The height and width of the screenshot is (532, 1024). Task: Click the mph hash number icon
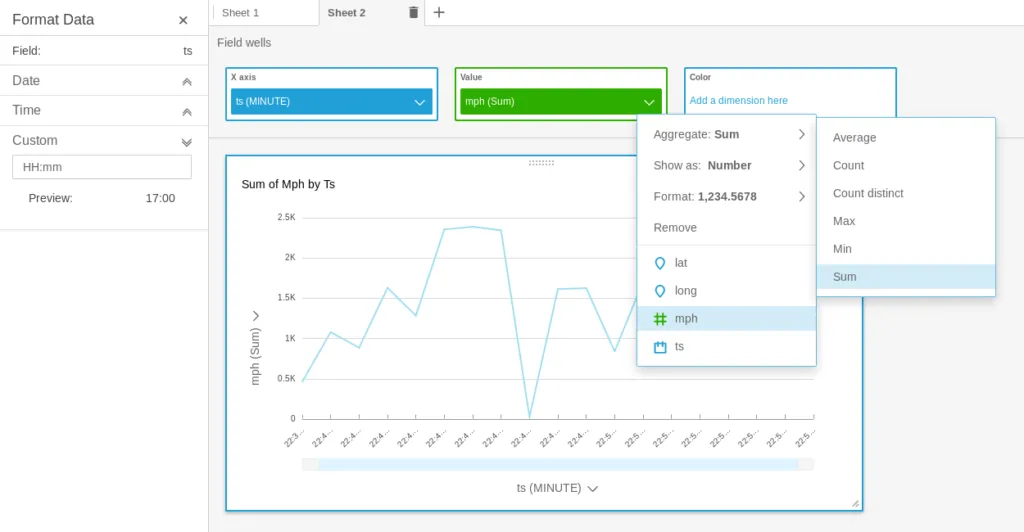[660, 319]
